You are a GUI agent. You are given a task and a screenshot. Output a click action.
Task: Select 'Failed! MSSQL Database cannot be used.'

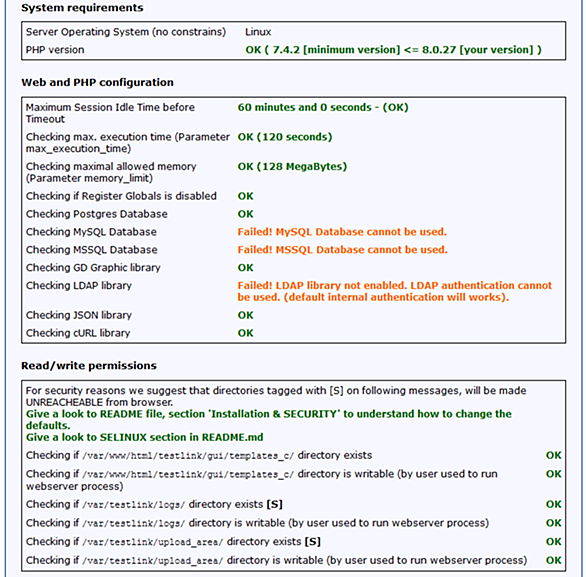[342, 250]
